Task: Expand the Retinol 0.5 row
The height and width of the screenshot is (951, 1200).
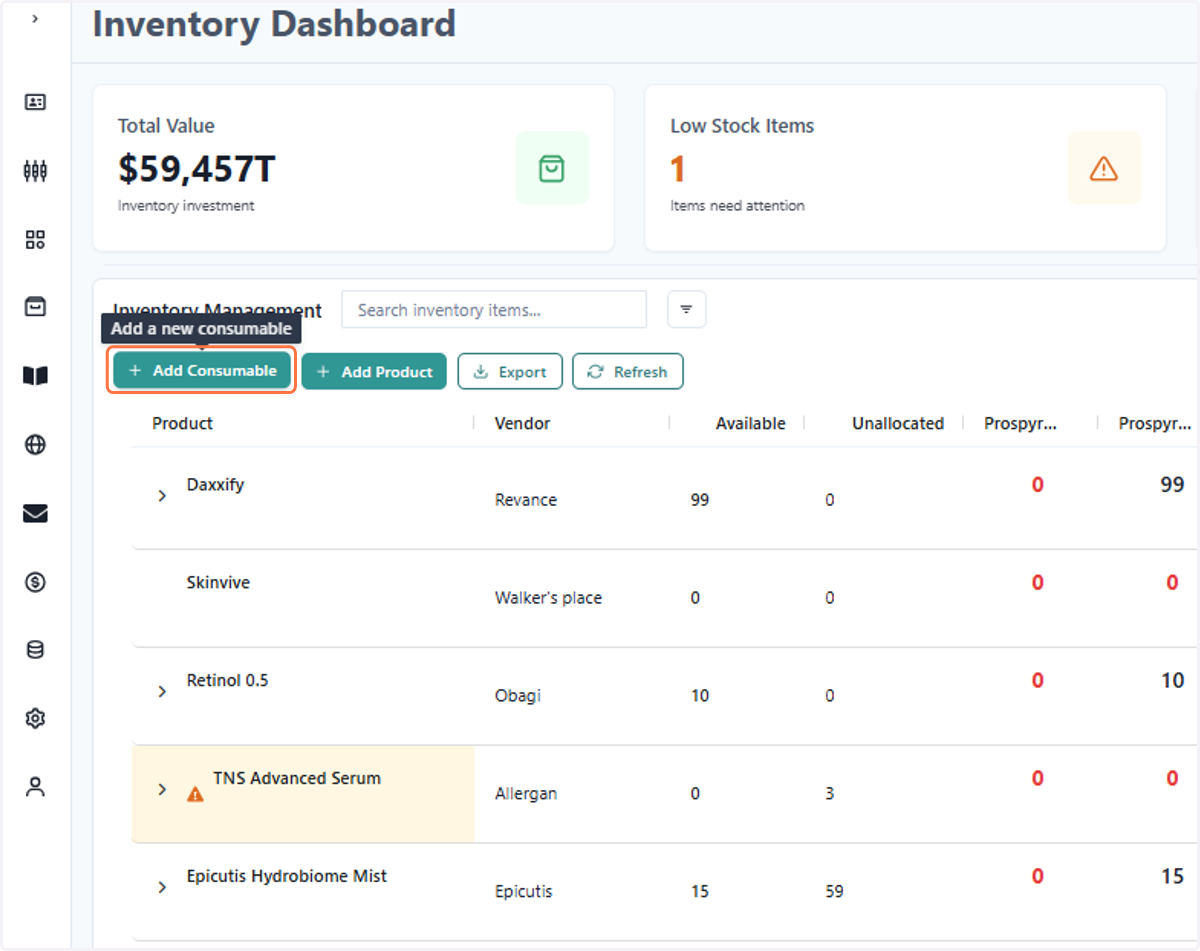Action: [x=162, y=691]
